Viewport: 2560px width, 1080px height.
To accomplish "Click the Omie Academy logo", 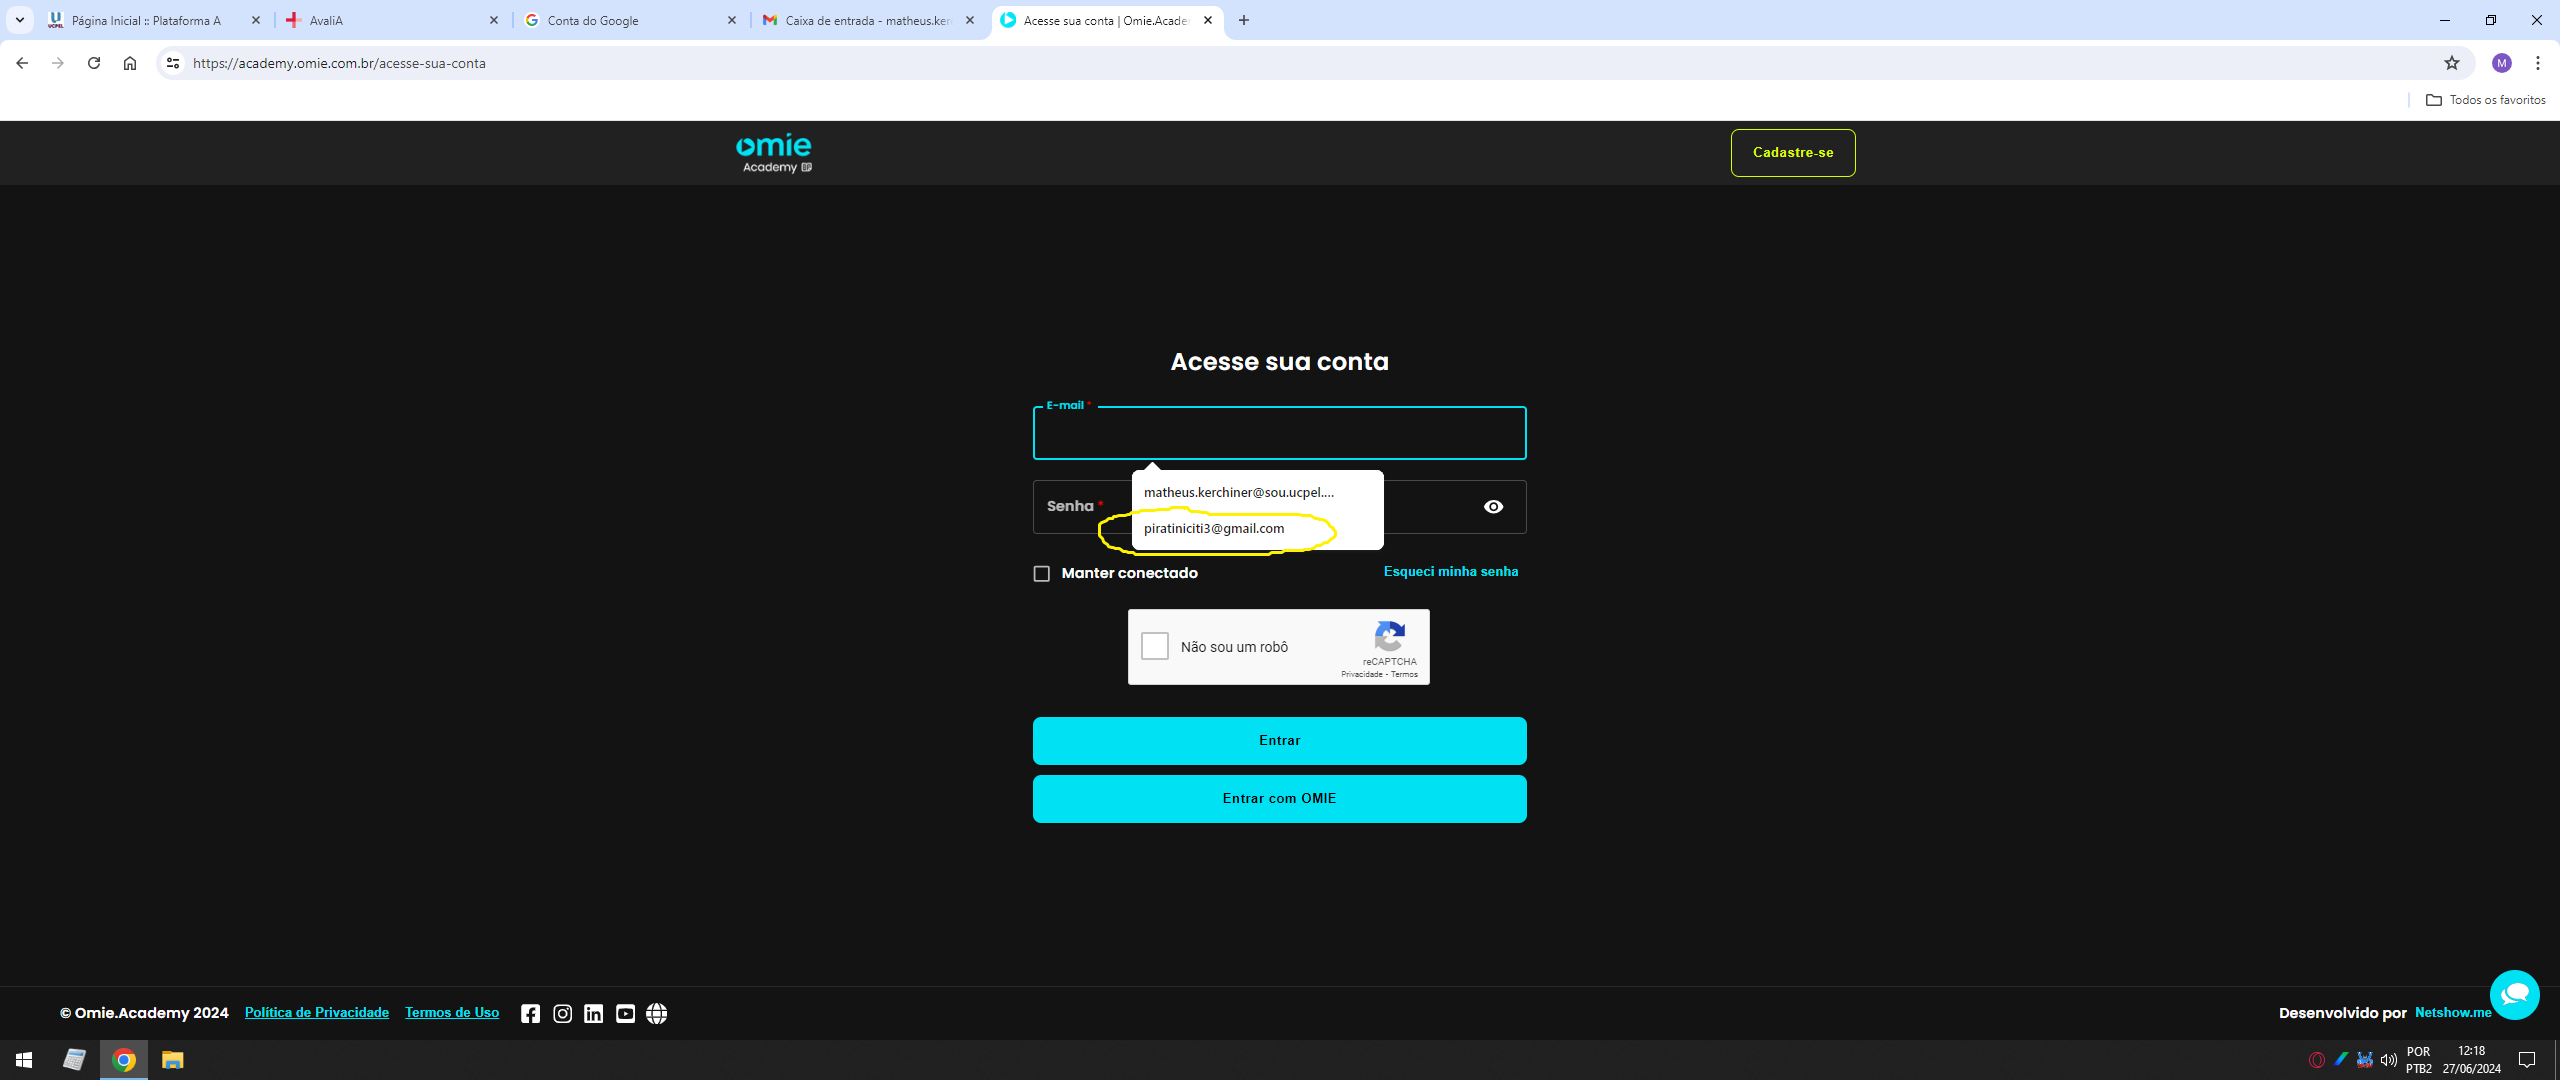I will coord(774,152).
